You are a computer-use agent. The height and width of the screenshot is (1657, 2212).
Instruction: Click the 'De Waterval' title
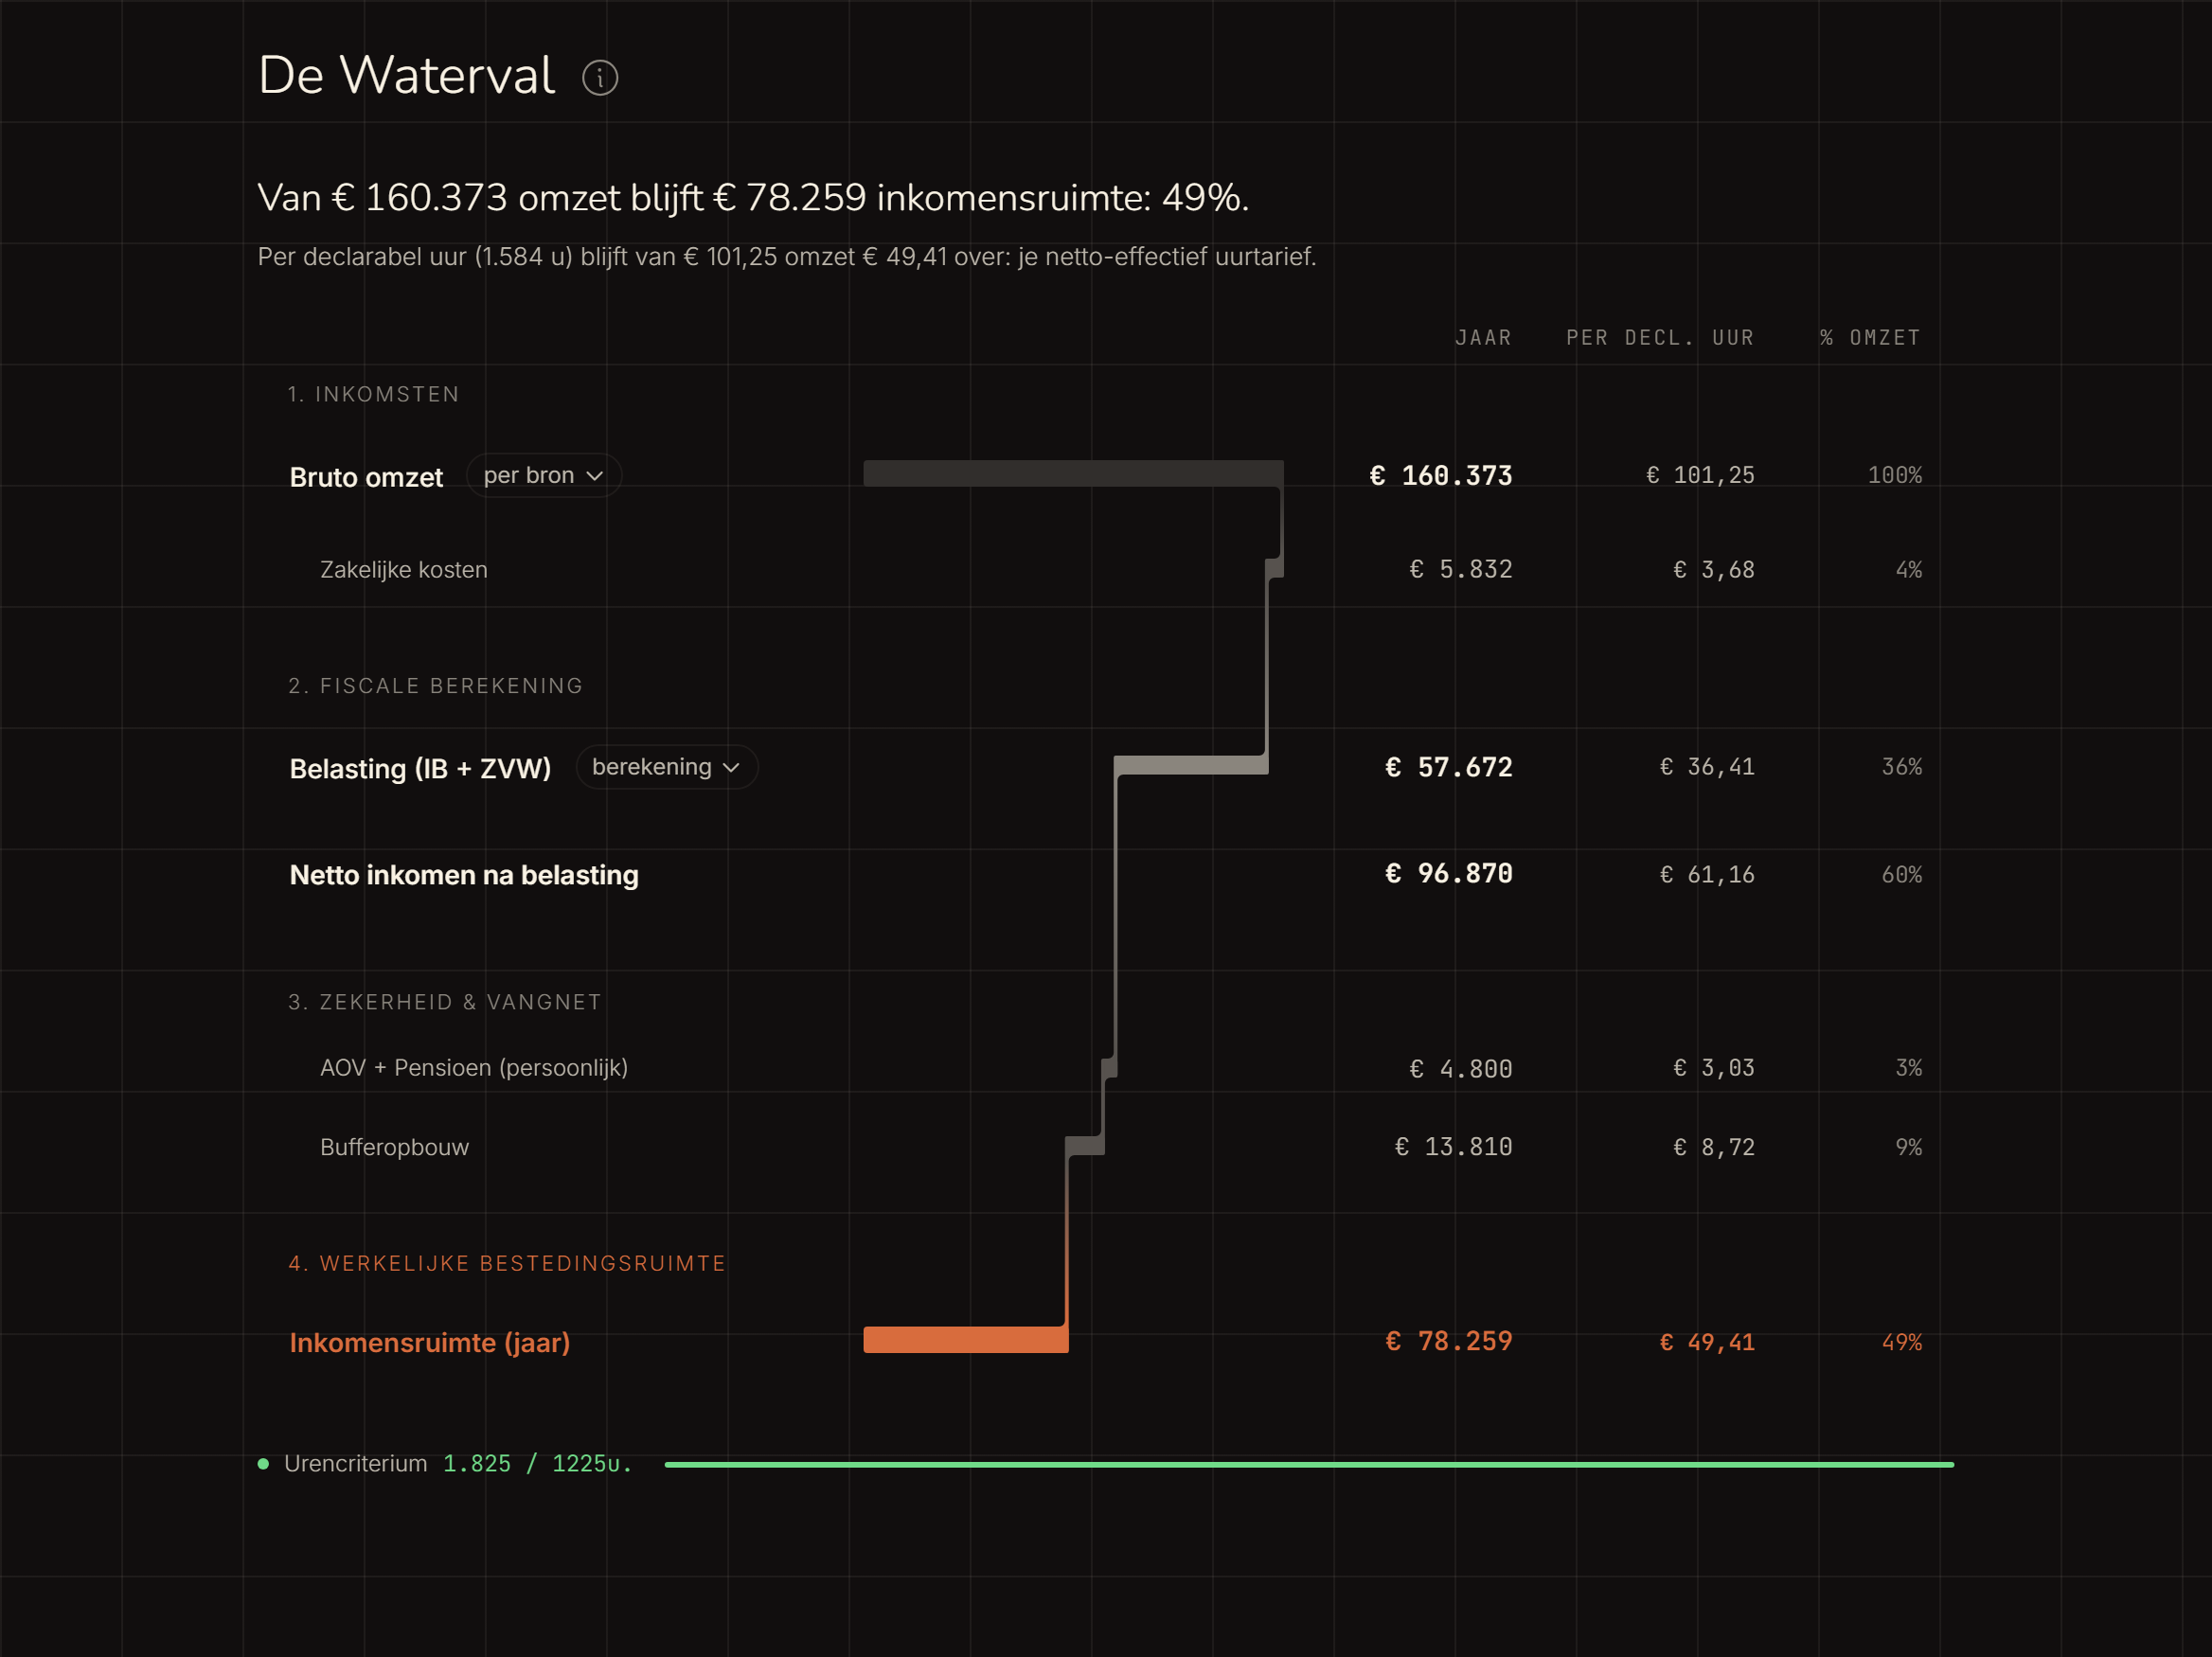point(406,76)
